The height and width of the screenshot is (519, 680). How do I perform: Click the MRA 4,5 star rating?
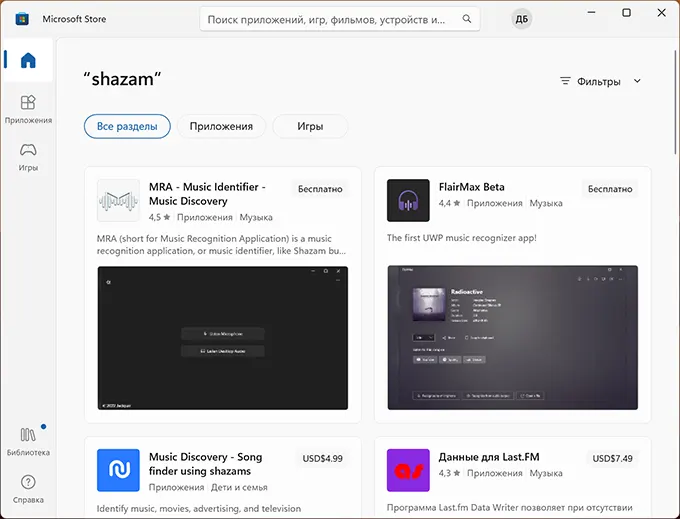[x=159, y=217]
